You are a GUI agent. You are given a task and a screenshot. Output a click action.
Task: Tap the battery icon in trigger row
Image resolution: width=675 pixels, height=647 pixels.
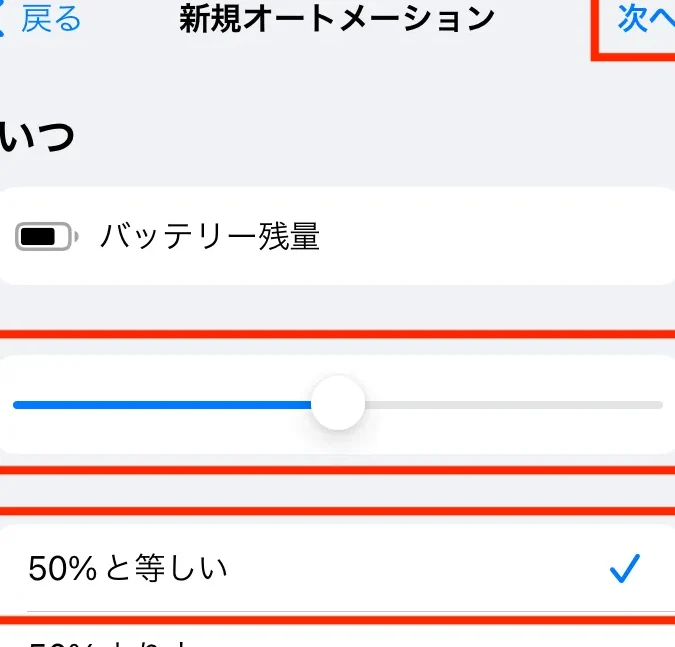coord(46,236)
